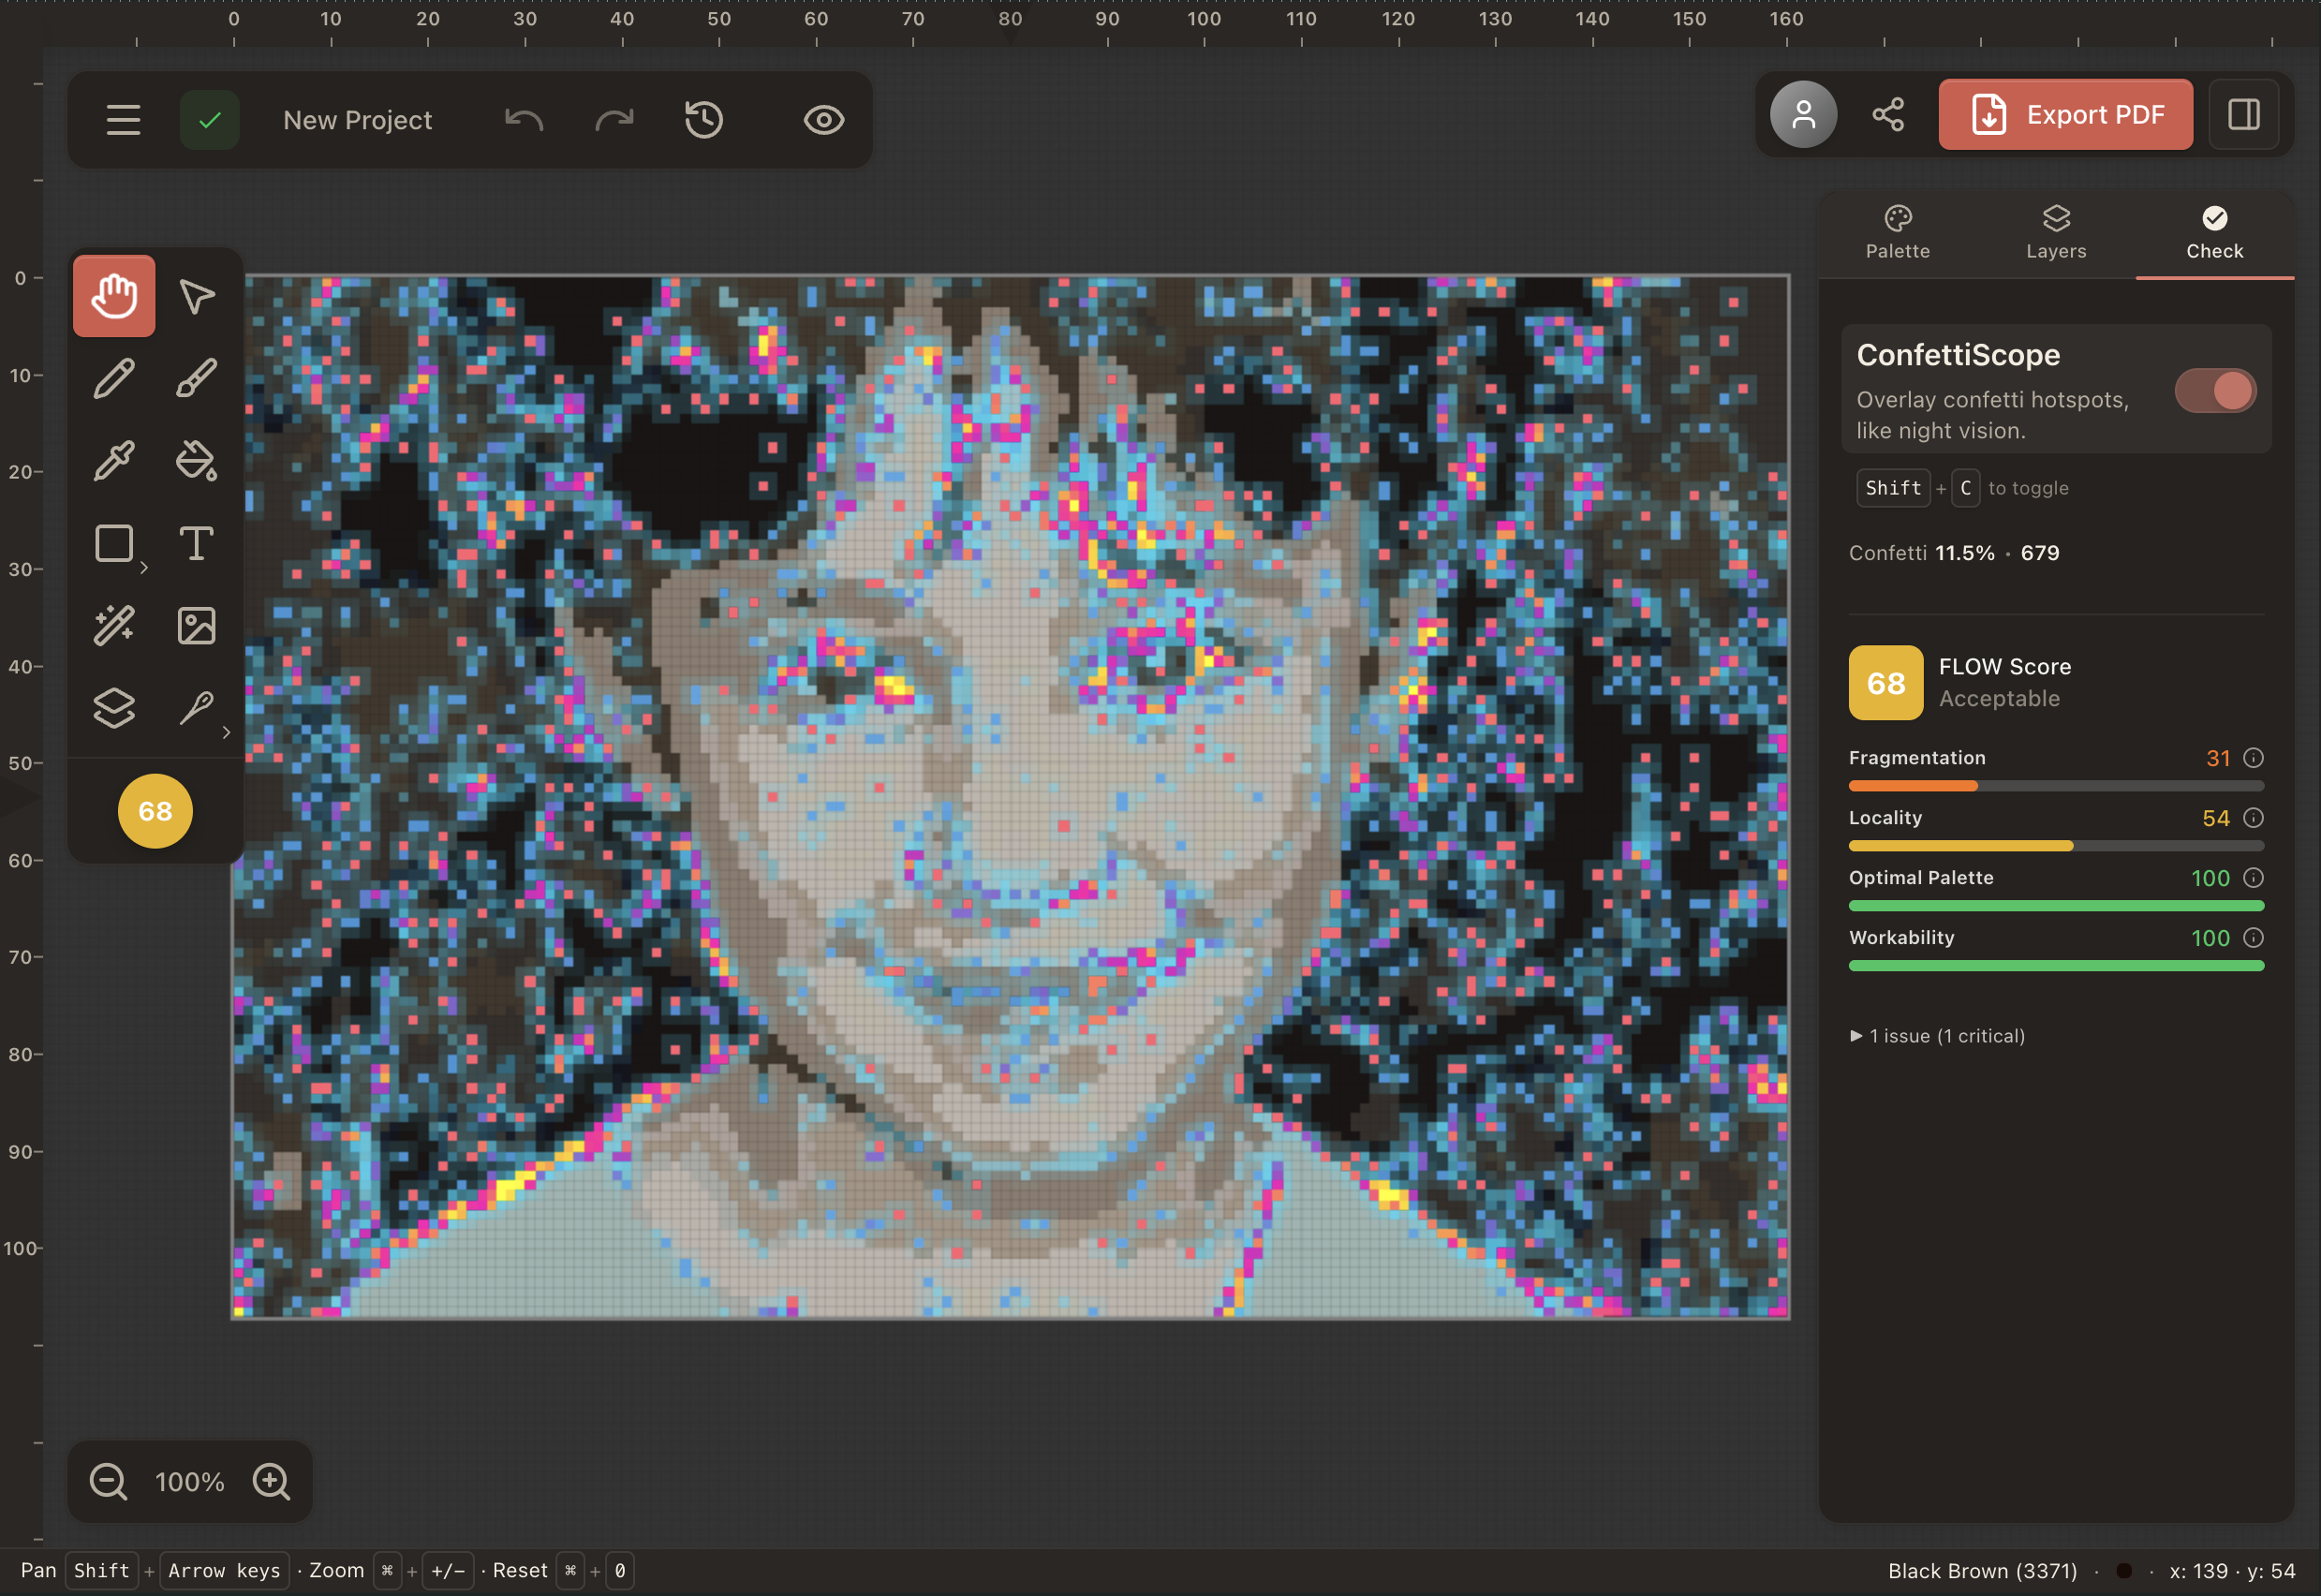Select the Image import tool
This screenshot has height=1596, width=2321.
coord(196,626)
